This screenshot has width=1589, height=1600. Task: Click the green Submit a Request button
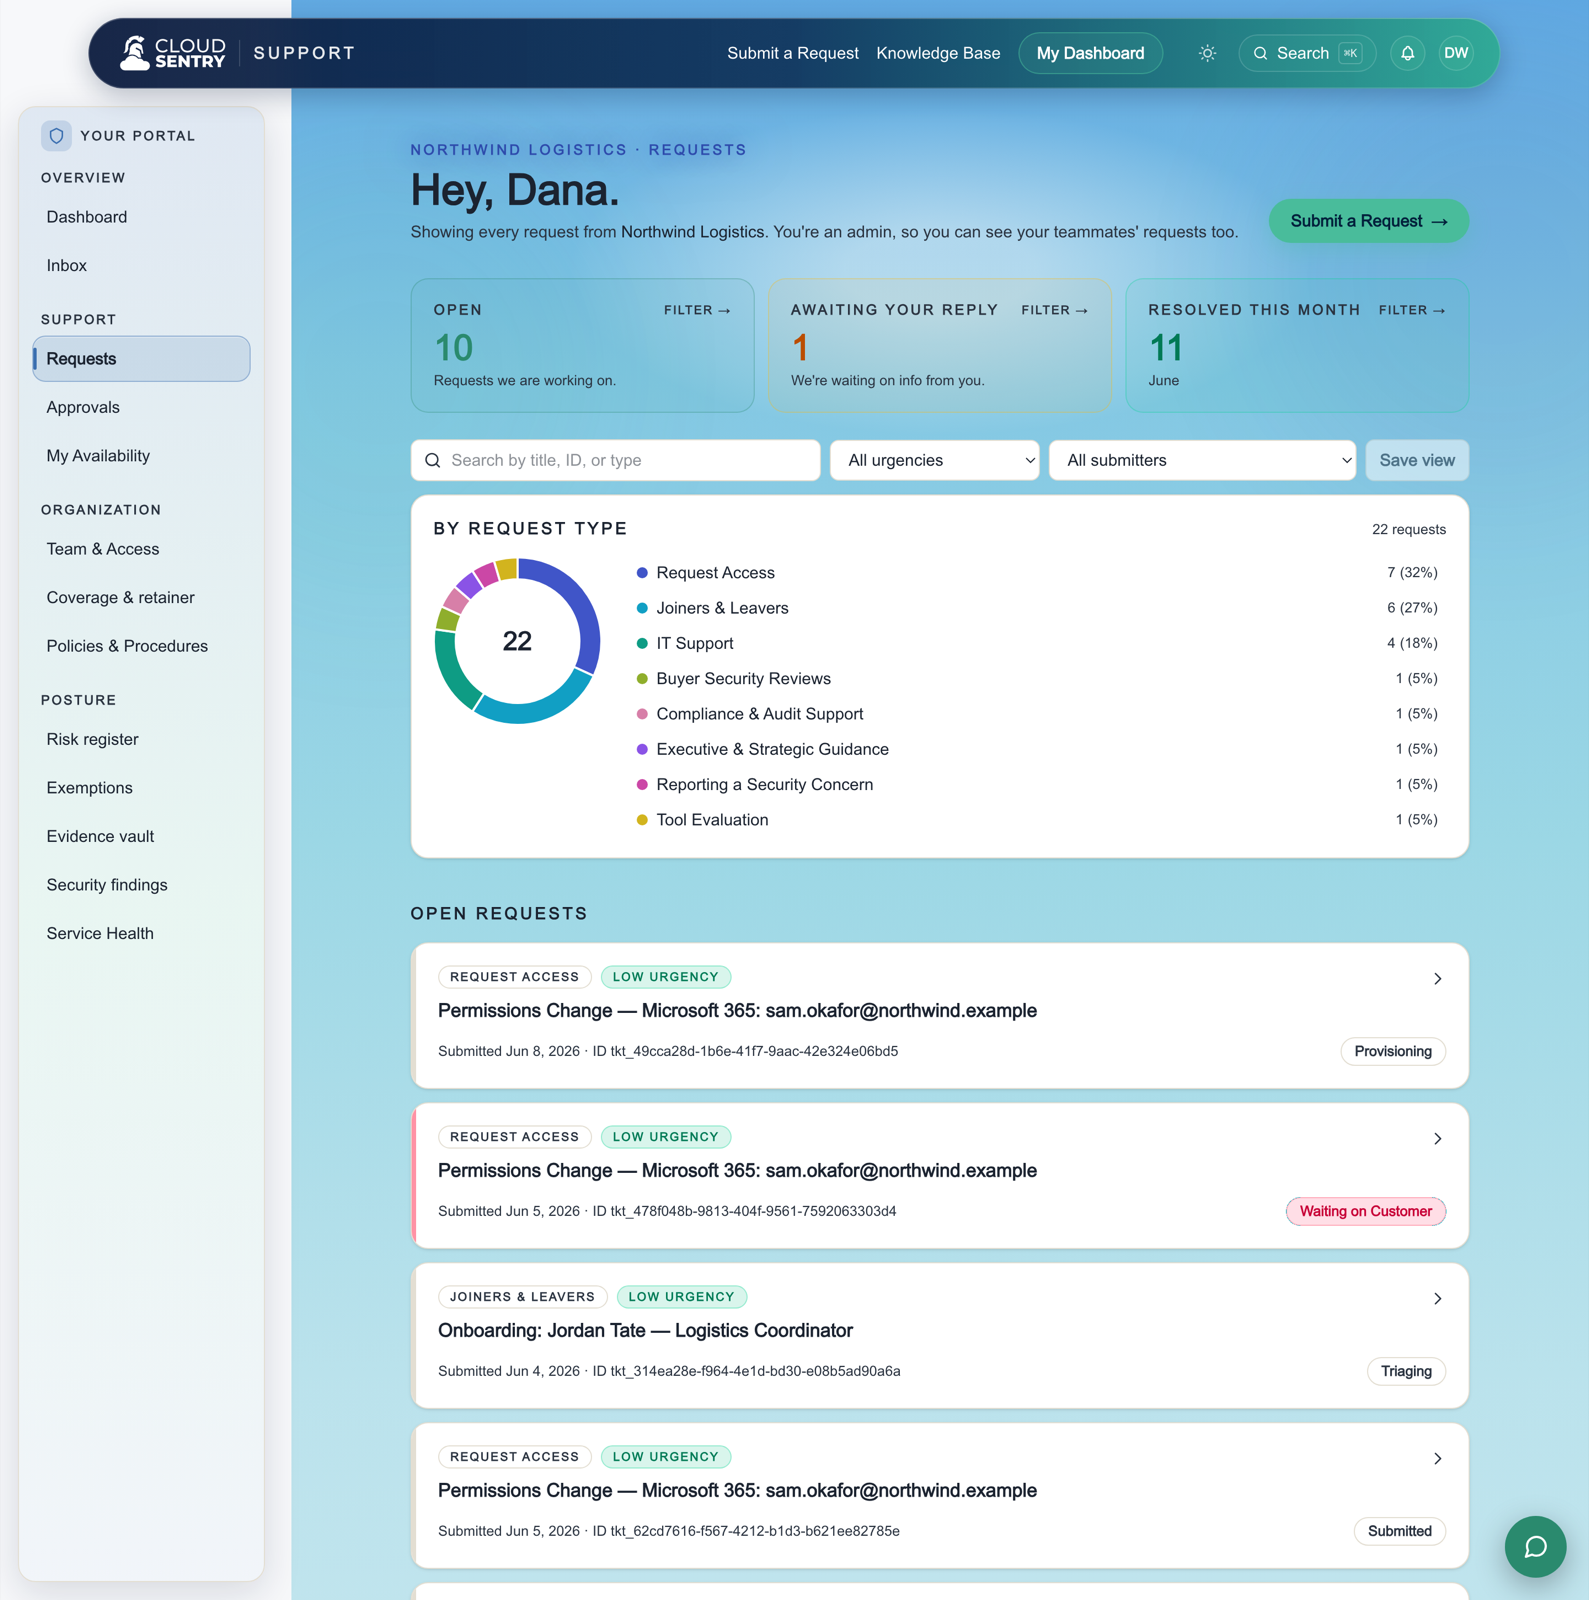[1368, 221]
